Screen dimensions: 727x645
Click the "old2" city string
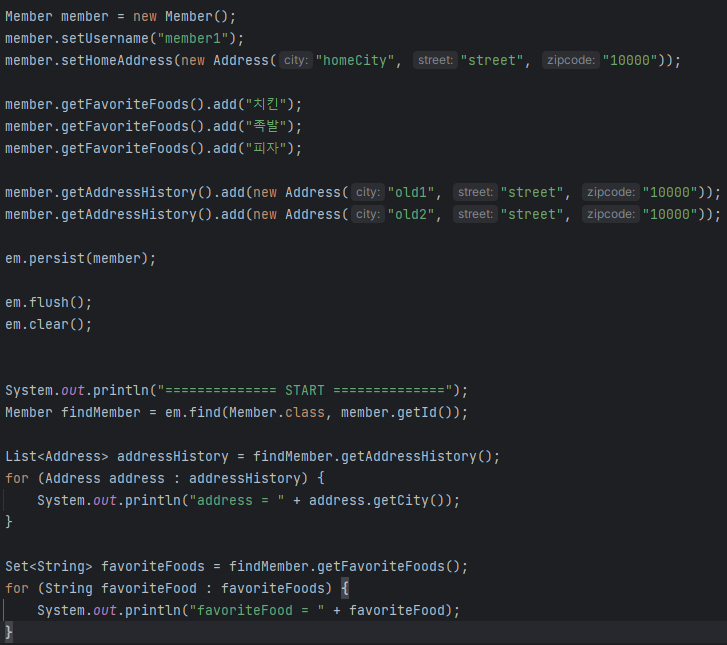(x=411, y=214)
